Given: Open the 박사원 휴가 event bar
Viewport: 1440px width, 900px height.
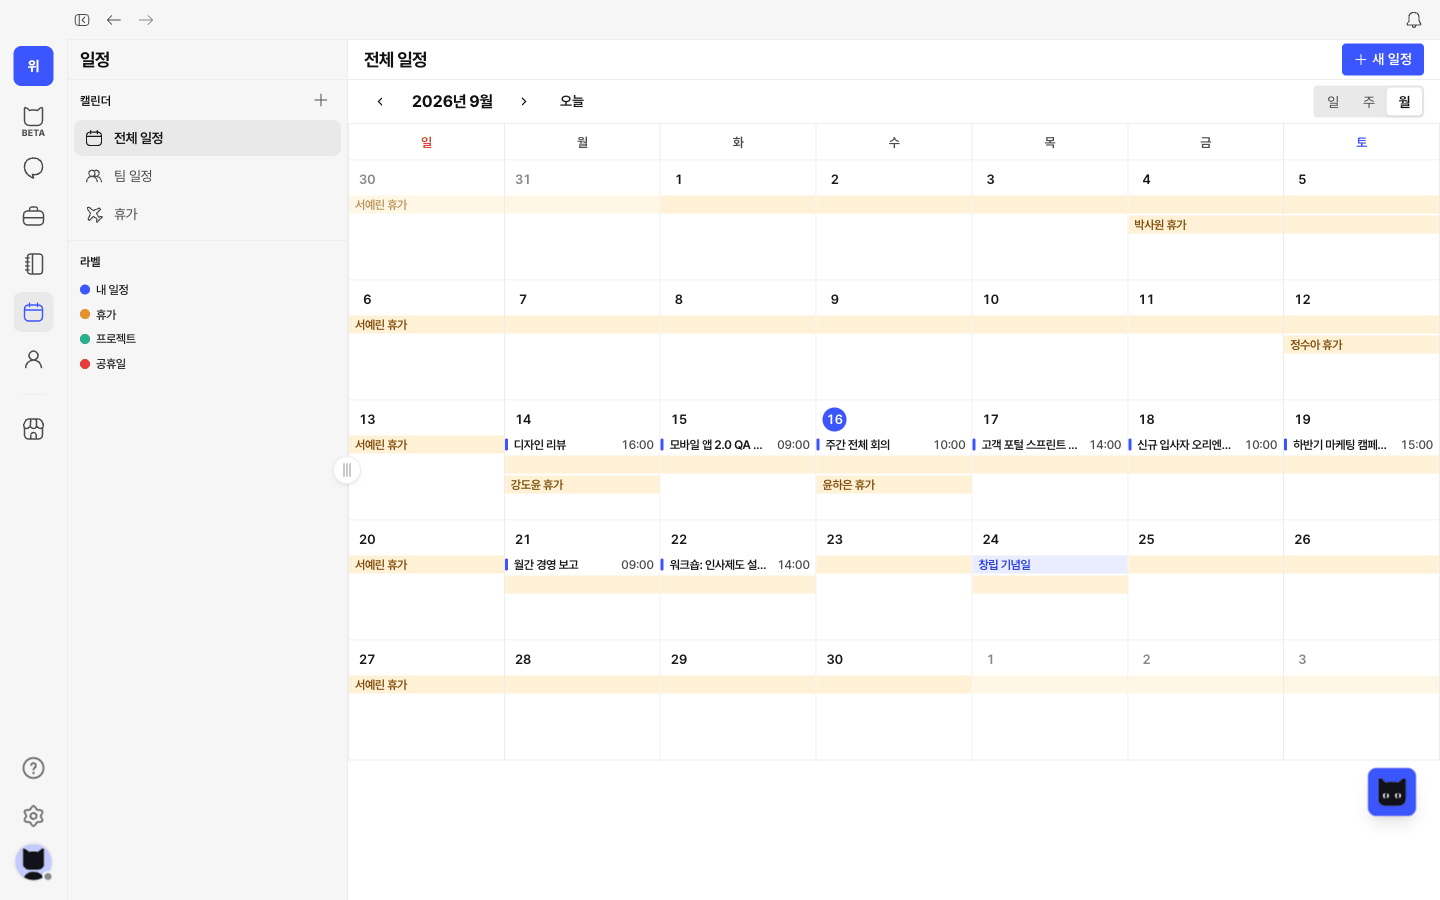Looking at the screenshot, I should (1285, 225).
